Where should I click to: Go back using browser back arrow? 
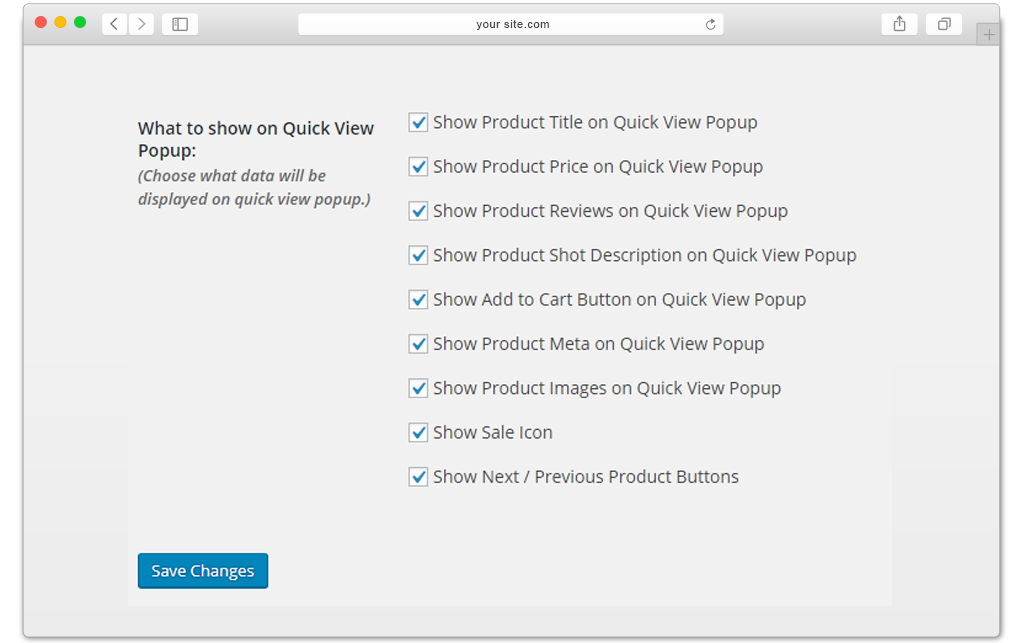click(114, 24)
